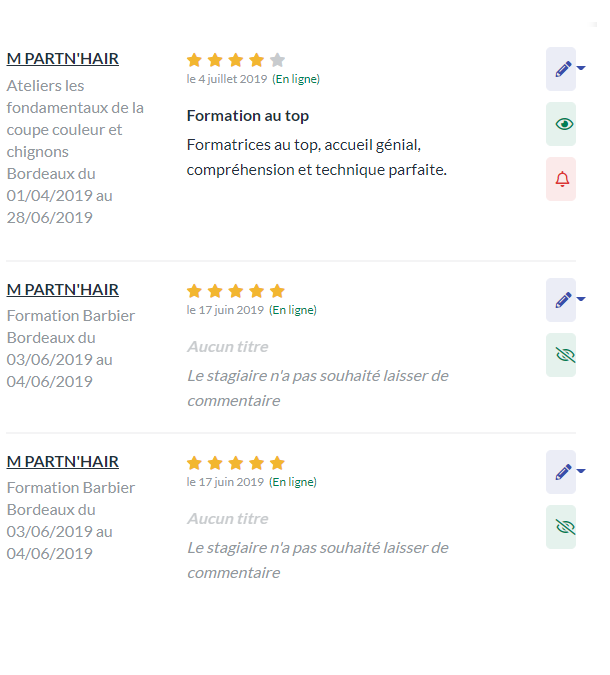Screen dimensions: 610x675
Task: Click the 'Formation au top' review title
Action: (248, 116)
